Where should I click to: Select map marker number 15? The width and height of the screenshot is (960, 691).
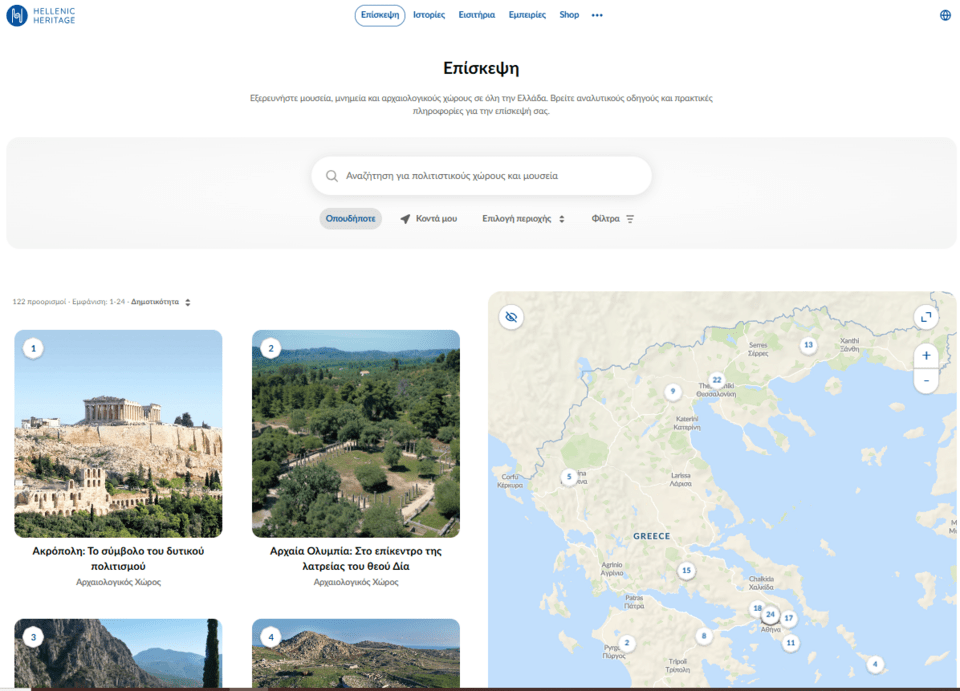click(x=686, y=571)
